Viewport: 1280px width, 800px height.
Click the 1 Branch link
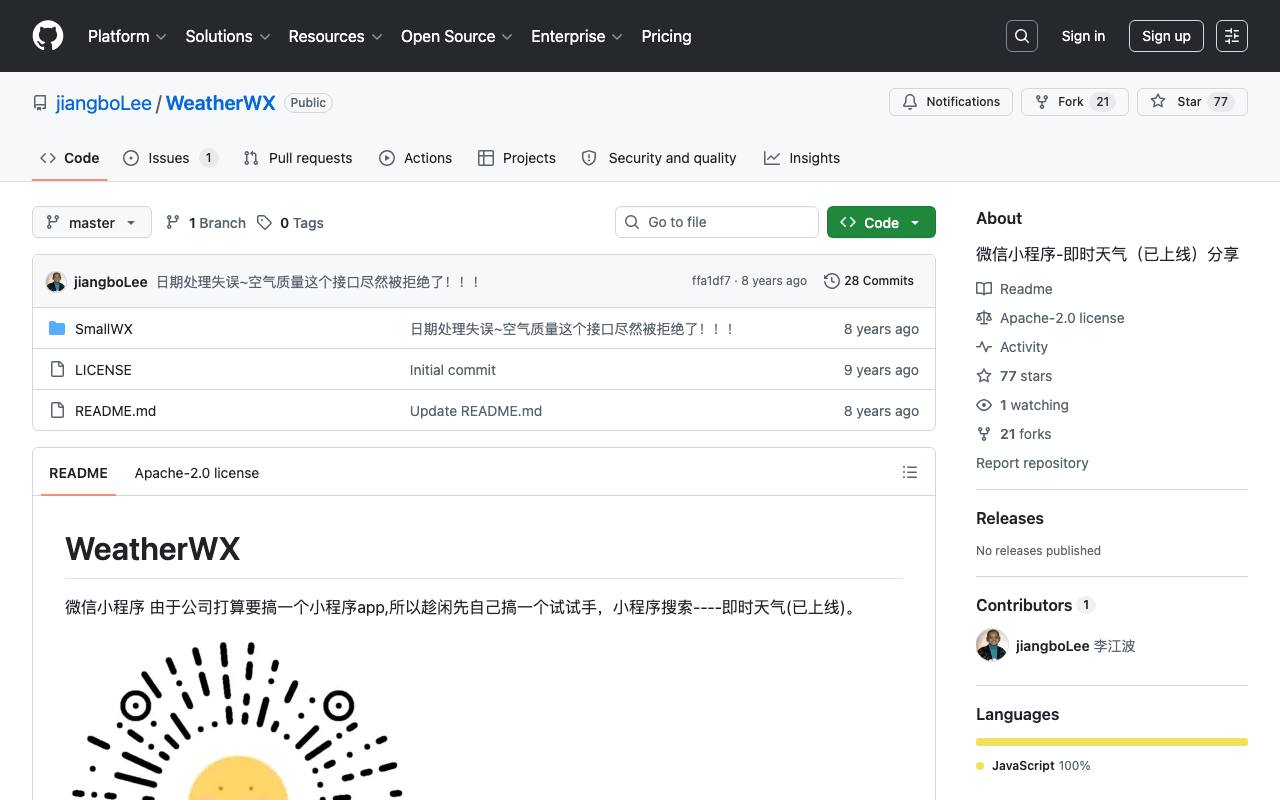(206, 223)
